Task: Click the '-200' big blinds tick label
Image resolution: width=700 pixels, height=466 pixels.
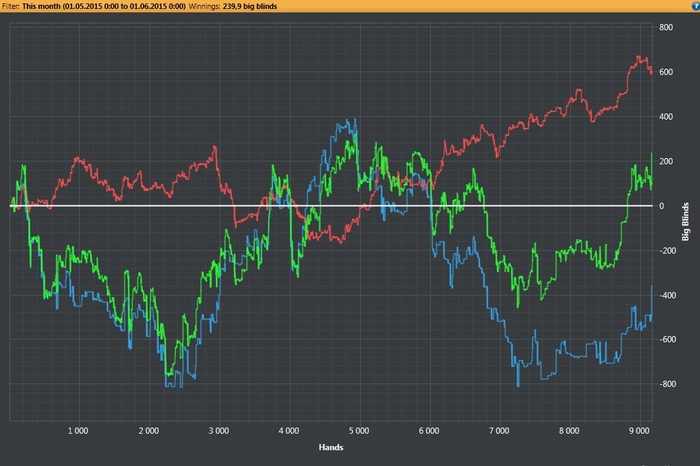Action: pos(667,250)
